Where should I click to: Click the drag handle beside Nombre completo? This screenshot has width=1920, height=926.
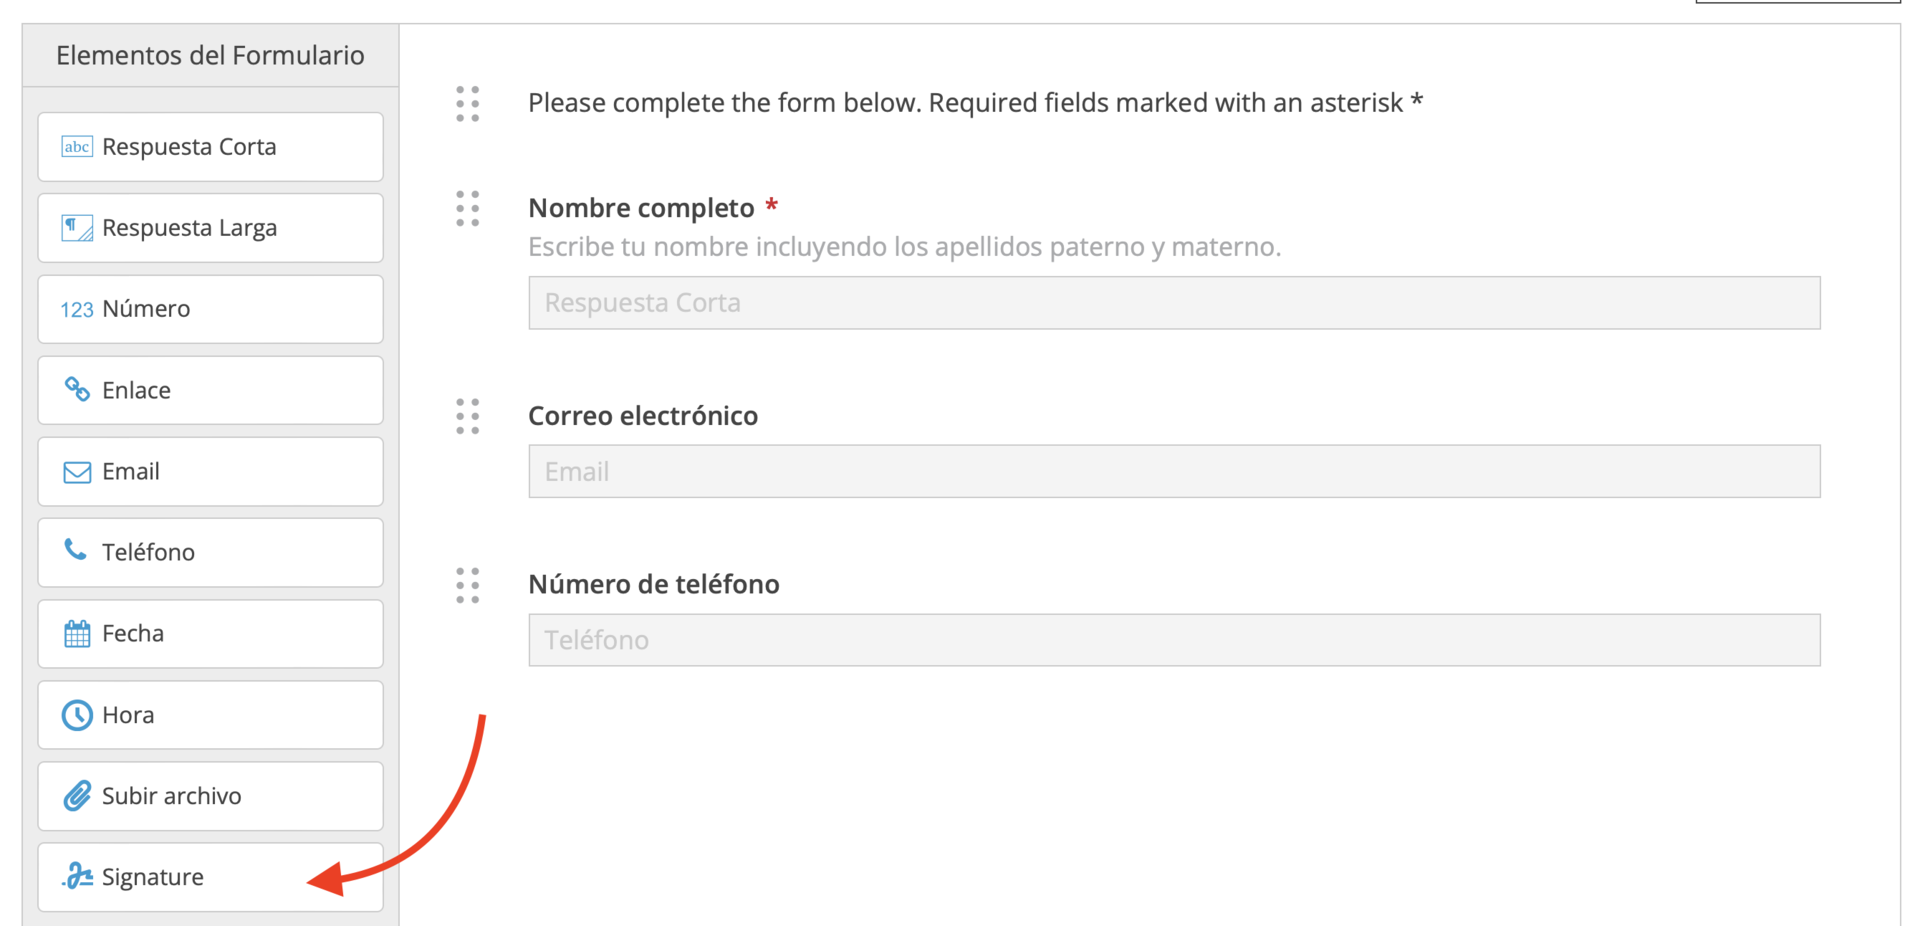(x=466, y=208)
